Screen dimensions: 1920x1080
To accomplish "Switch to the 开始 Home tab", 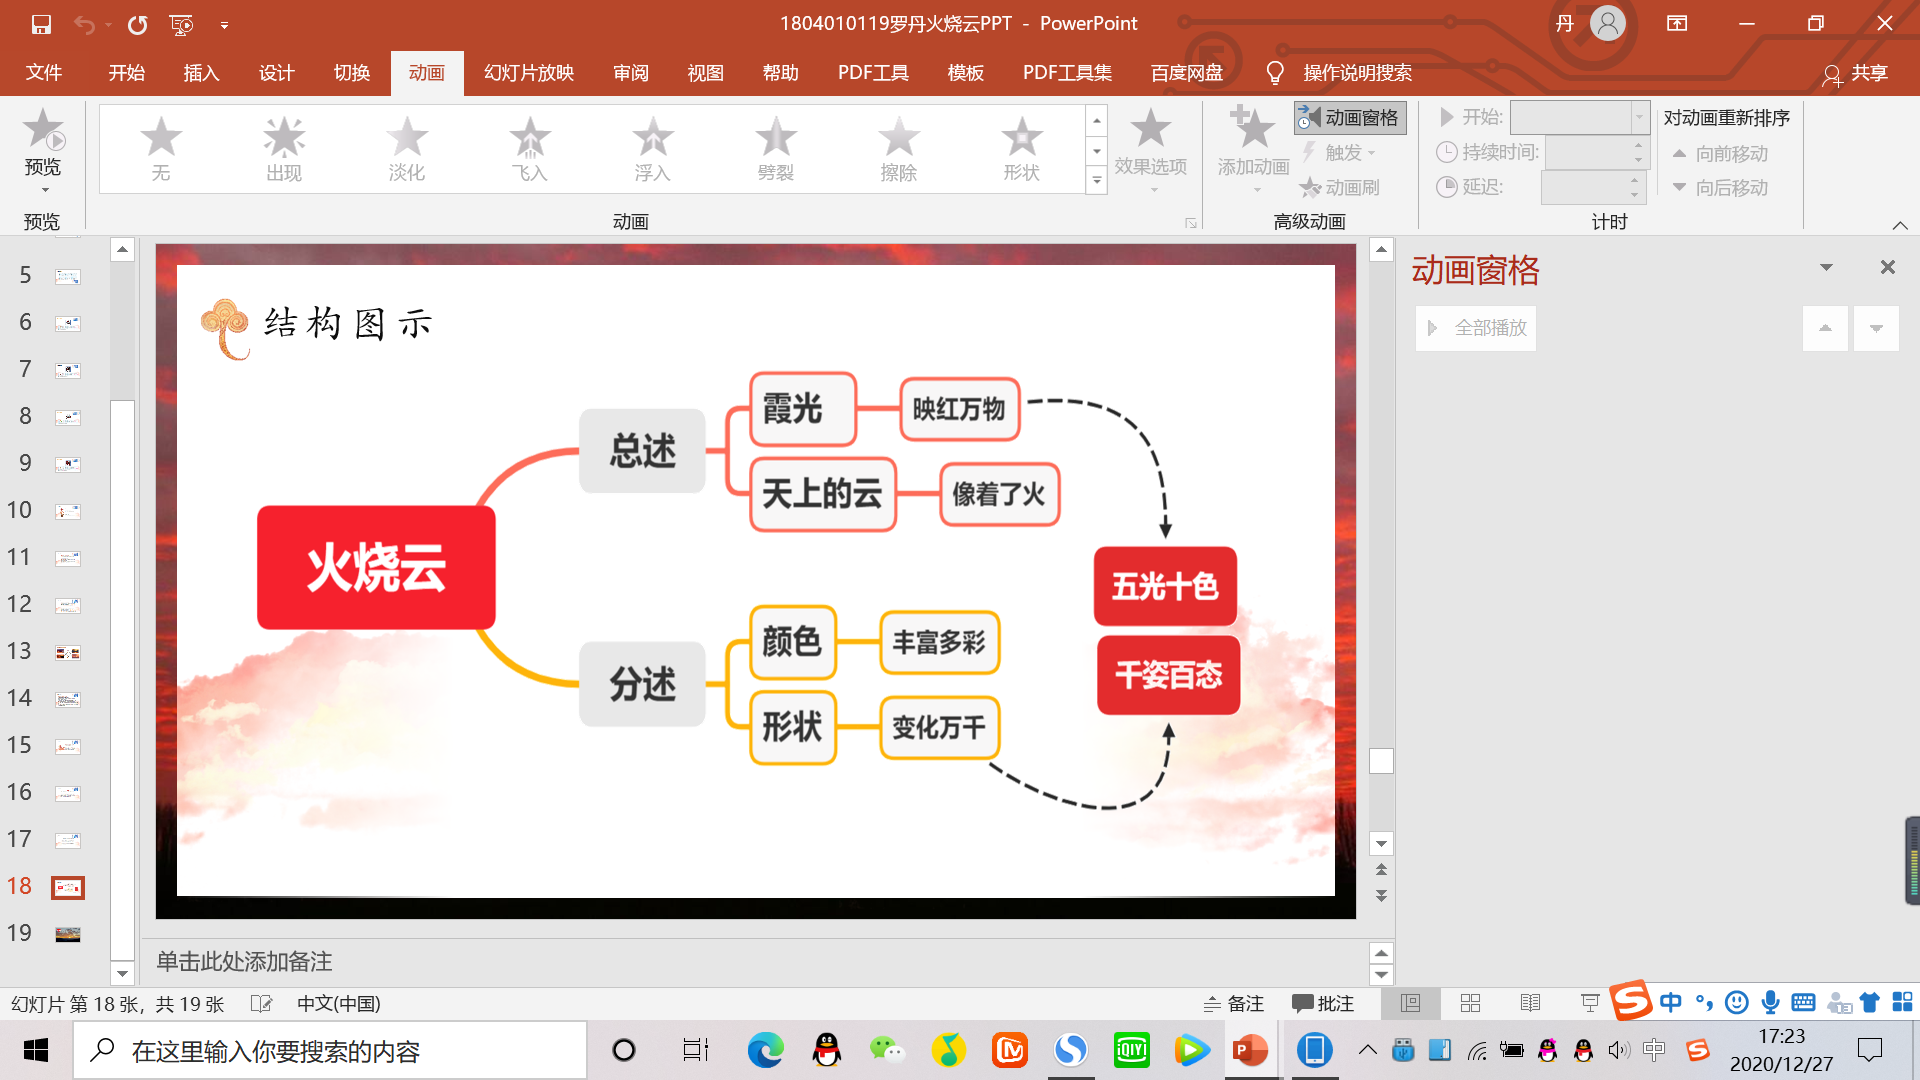I will pyautogui.click(x=127, y=73).
